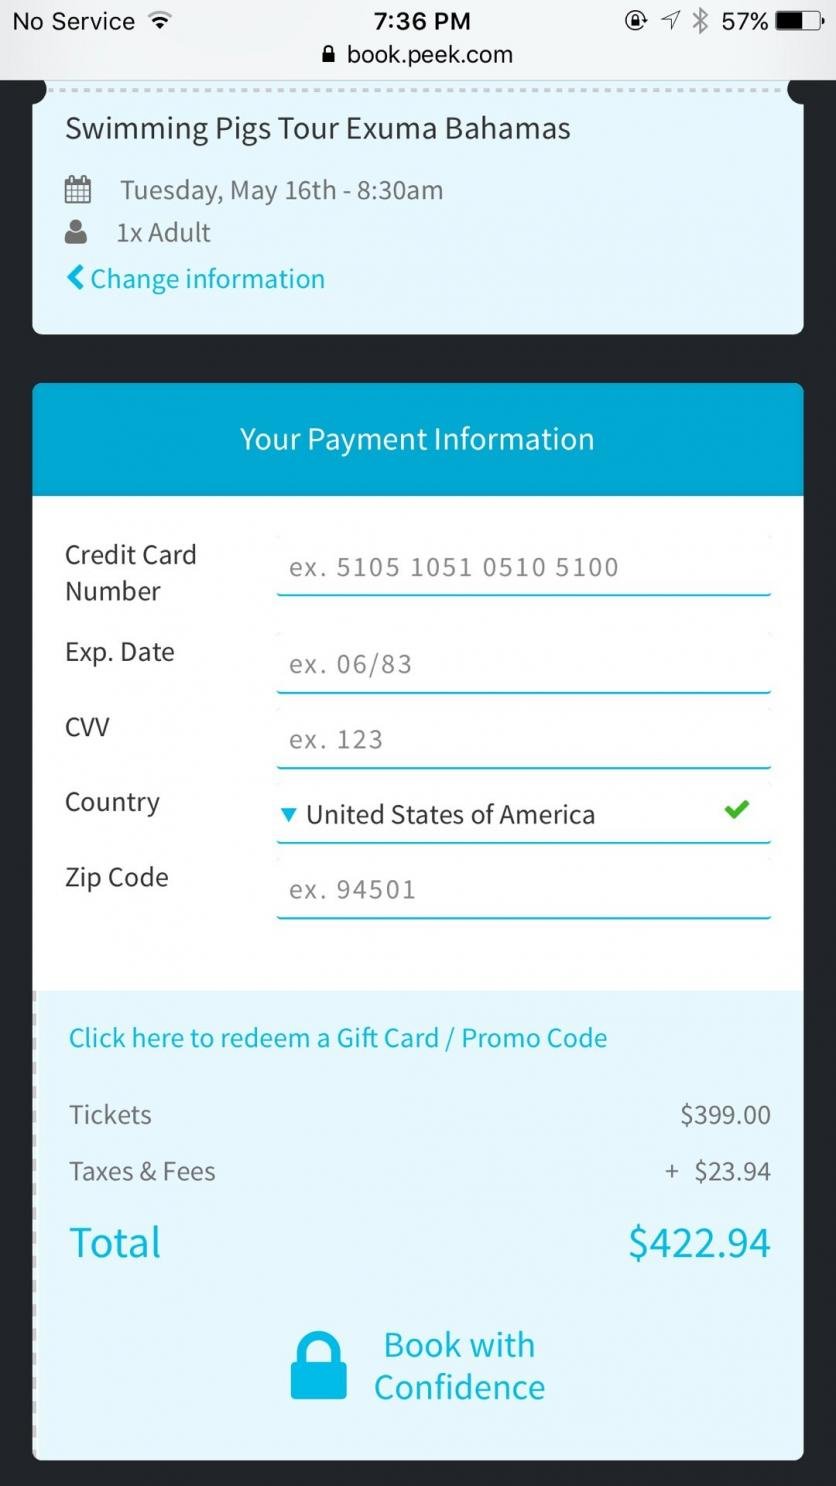
Task: Click the calendar icon beside tour date
Action: [77, 189]
